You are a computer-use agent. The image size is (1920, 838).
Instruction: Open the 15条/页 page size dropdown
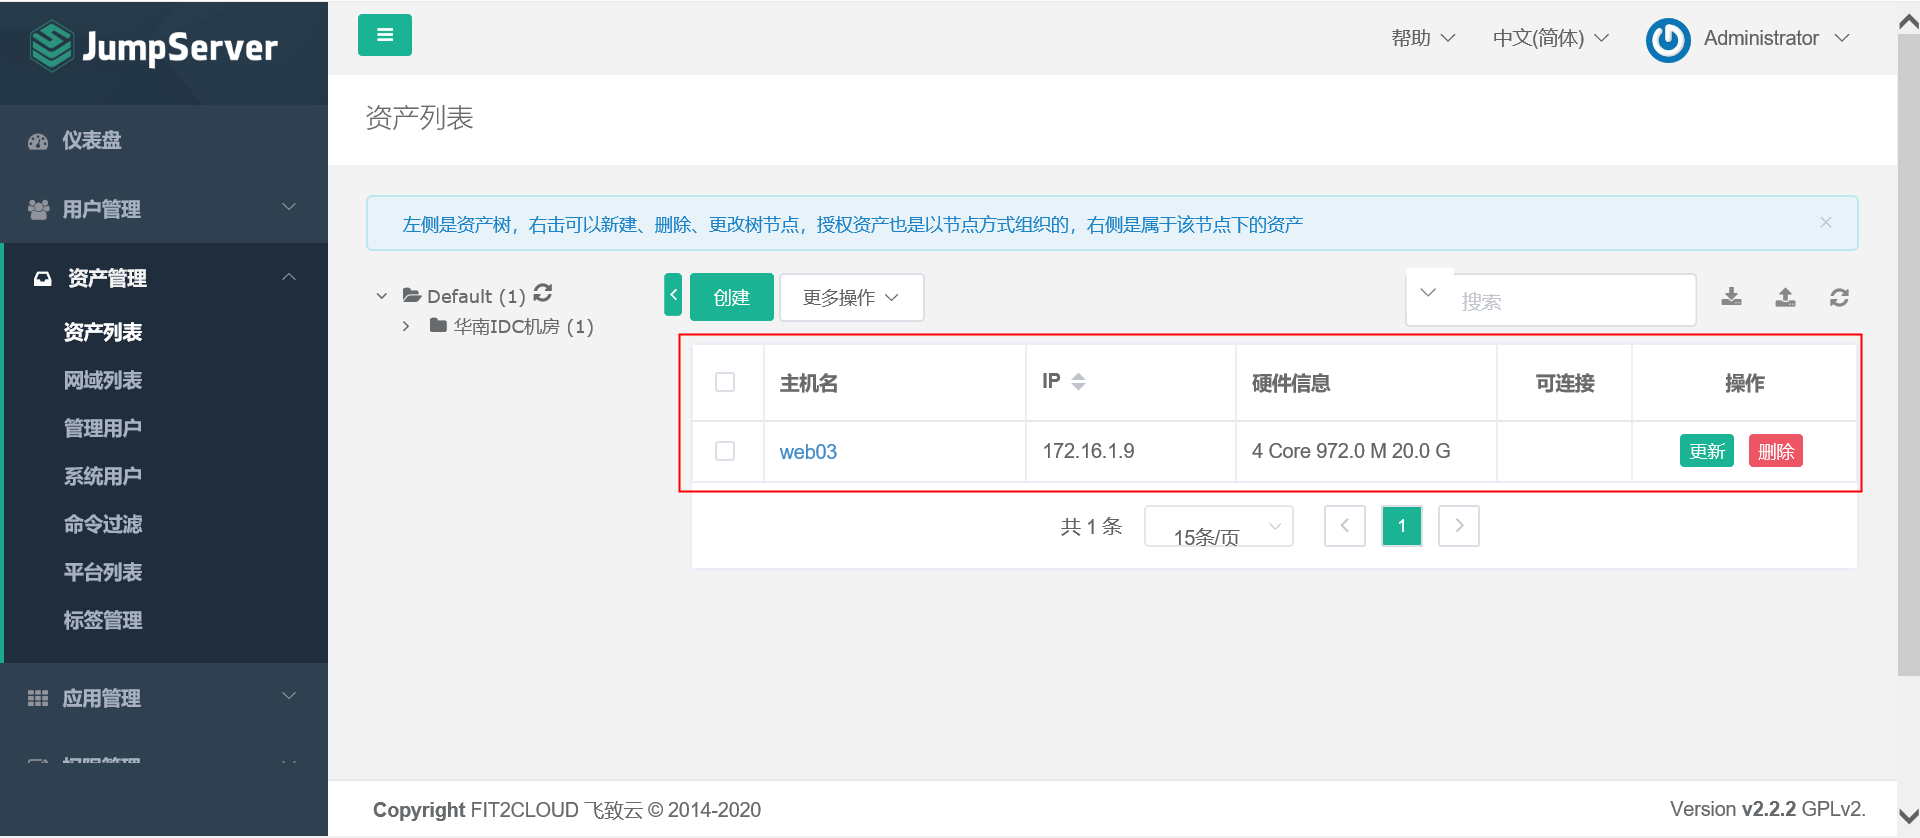coord(1218,527)
